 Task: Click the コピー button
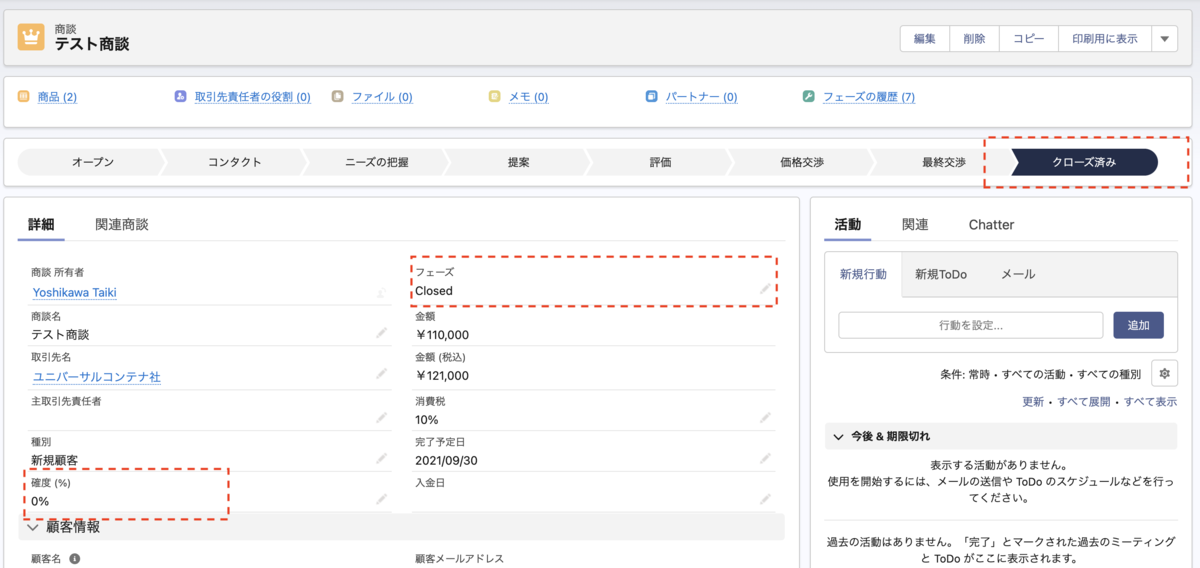tap(1029, 39)
